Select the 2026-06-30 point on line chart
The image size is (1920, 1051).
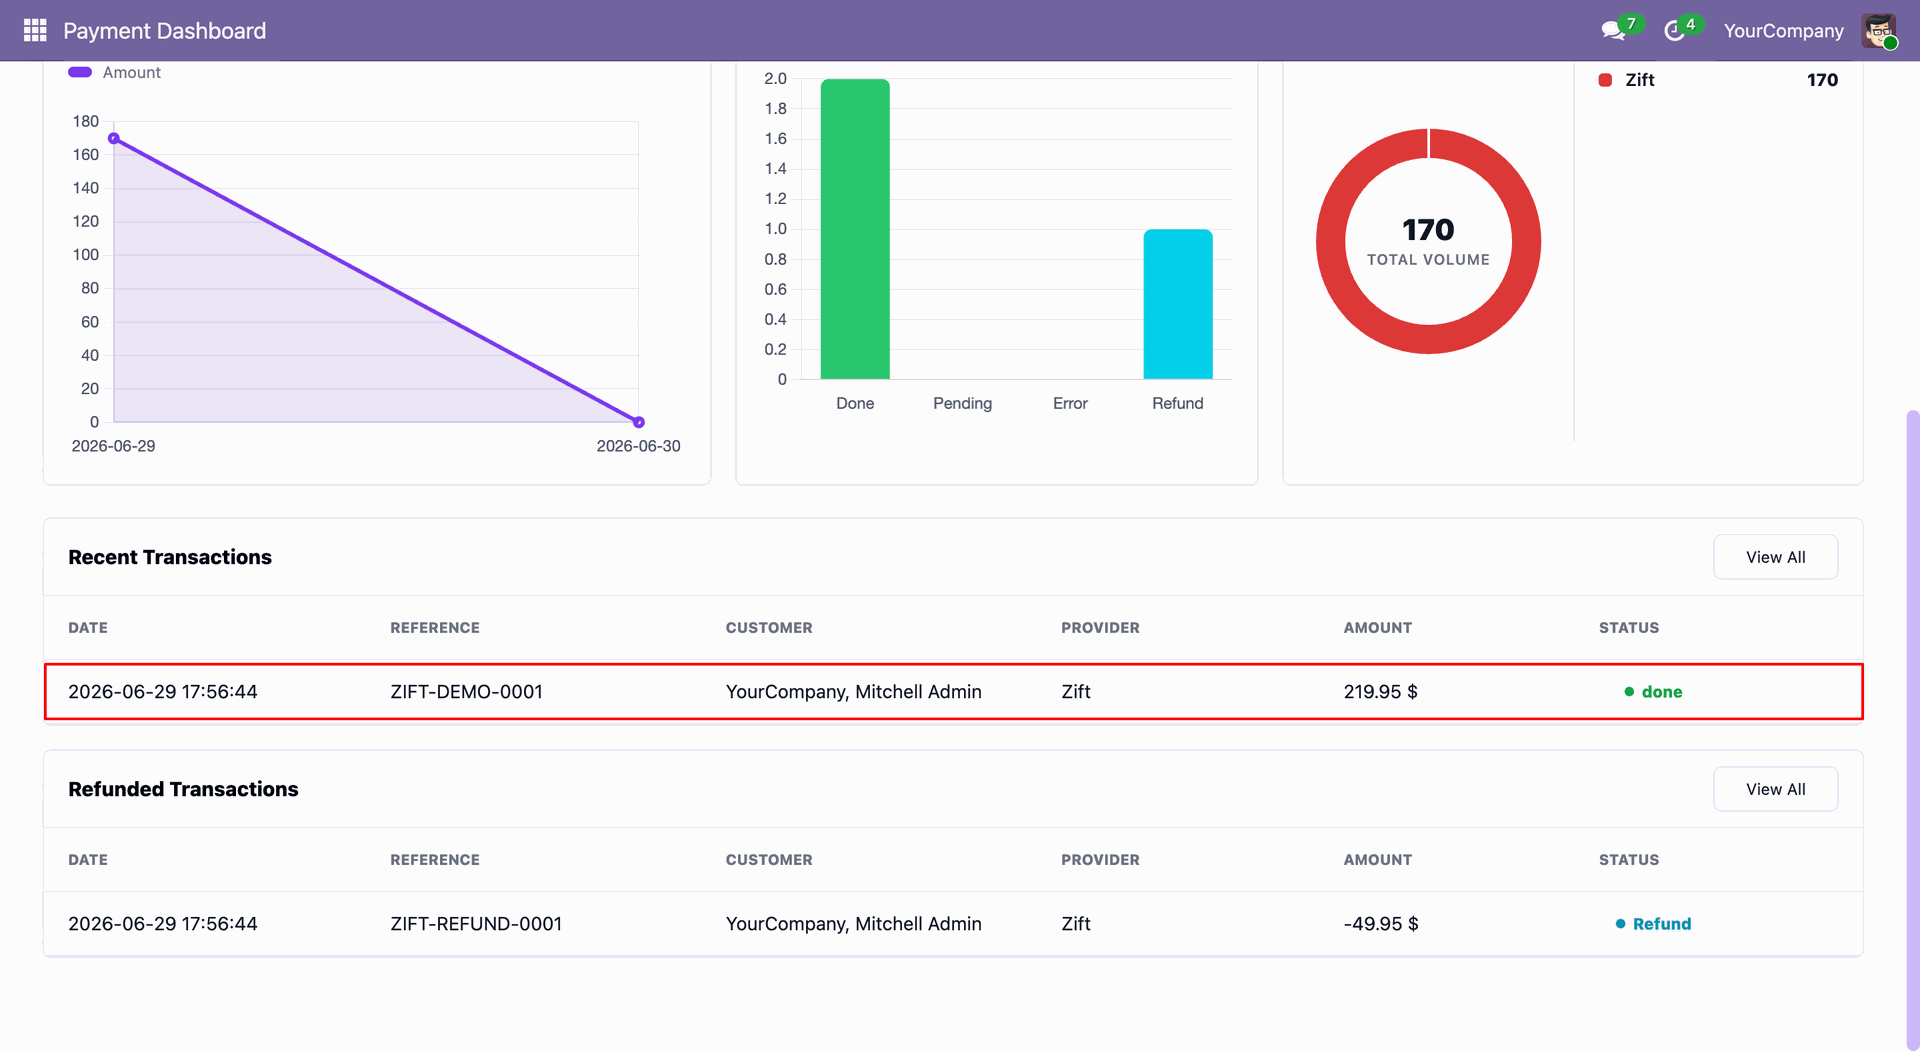pos(639,422)
